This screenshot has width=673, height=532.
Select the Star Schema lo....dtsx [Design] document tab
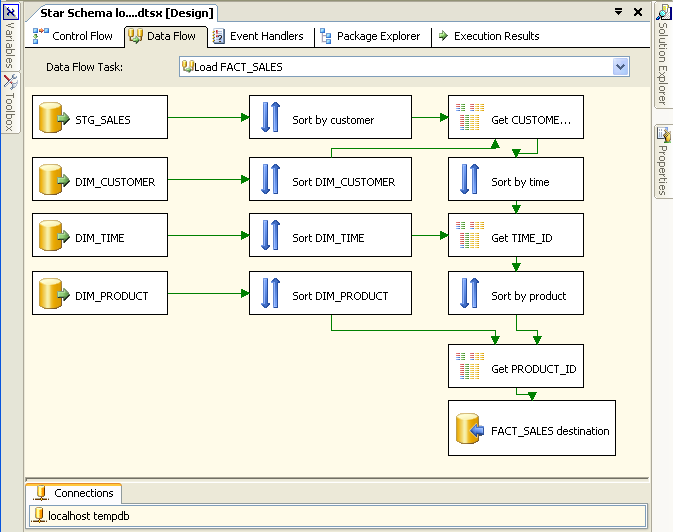[x=126, y=13]
